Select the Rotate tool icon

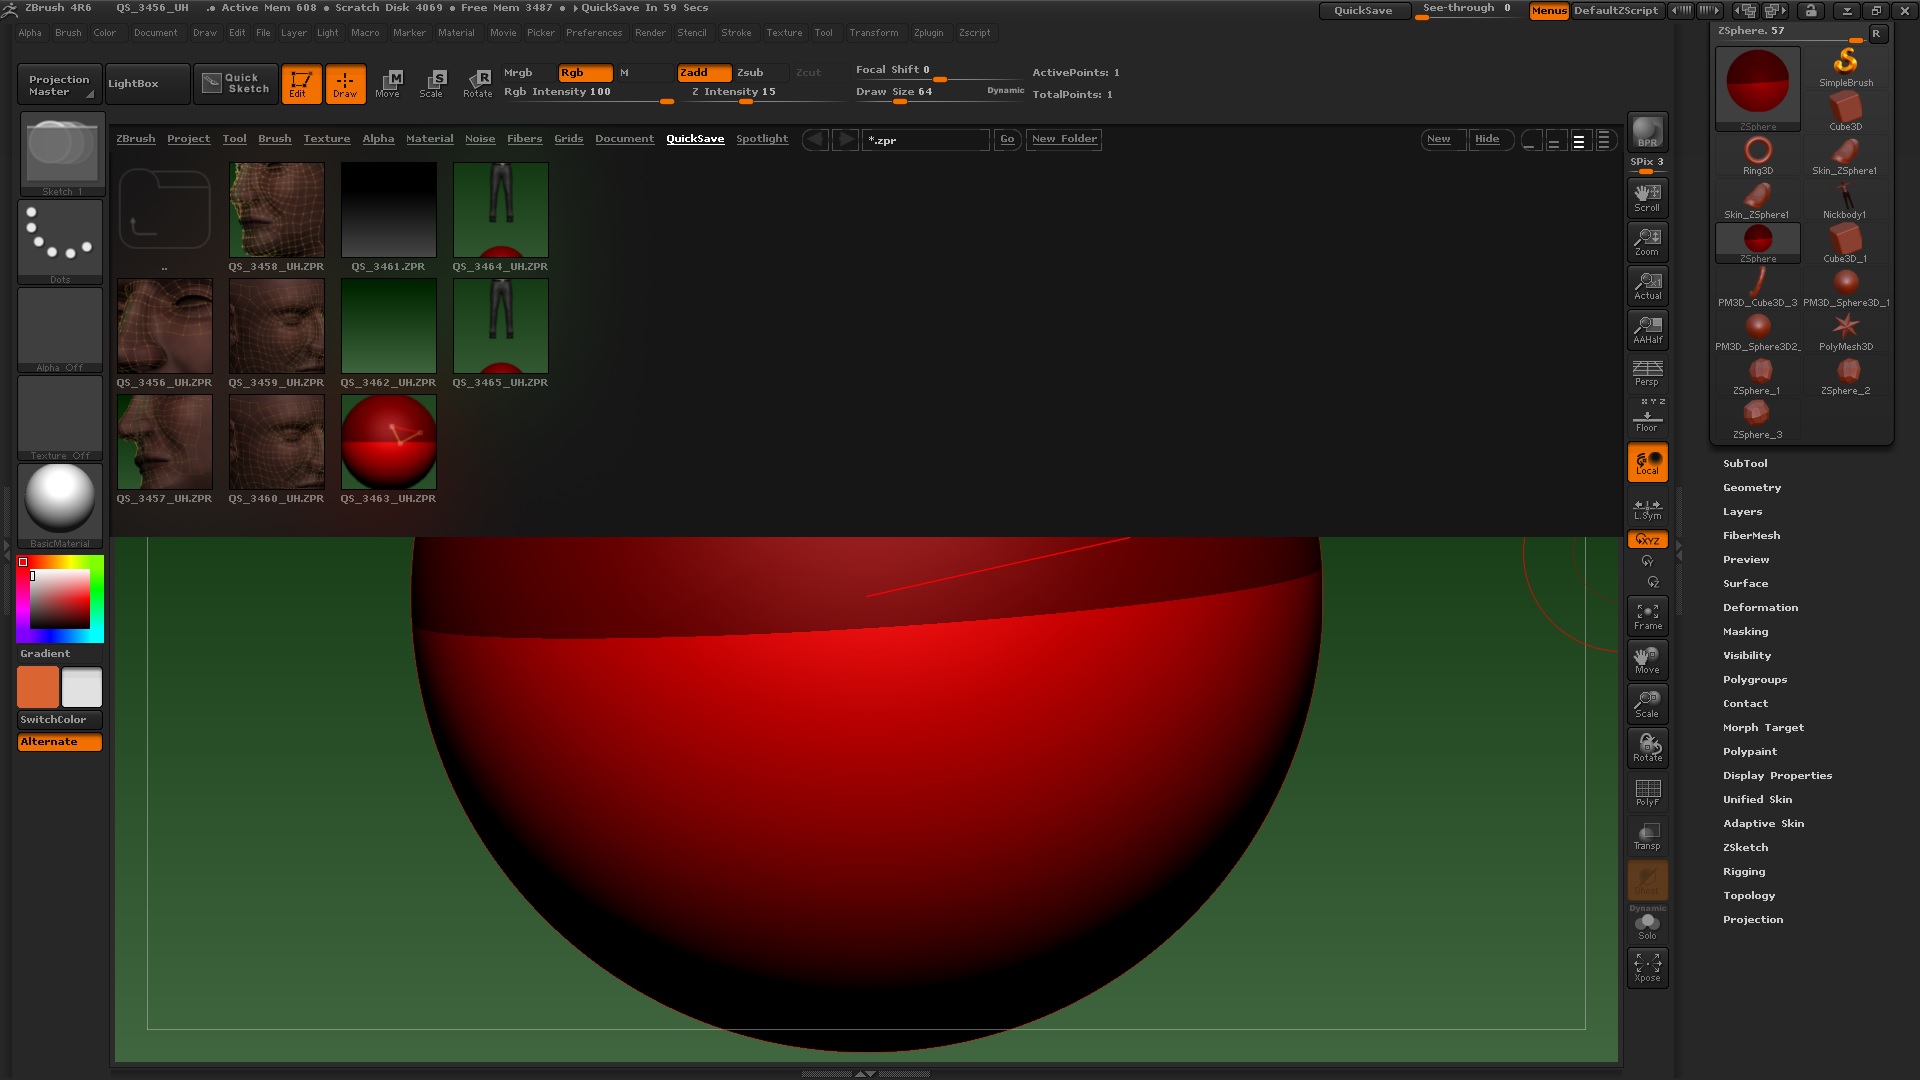(x=478, y=84)
